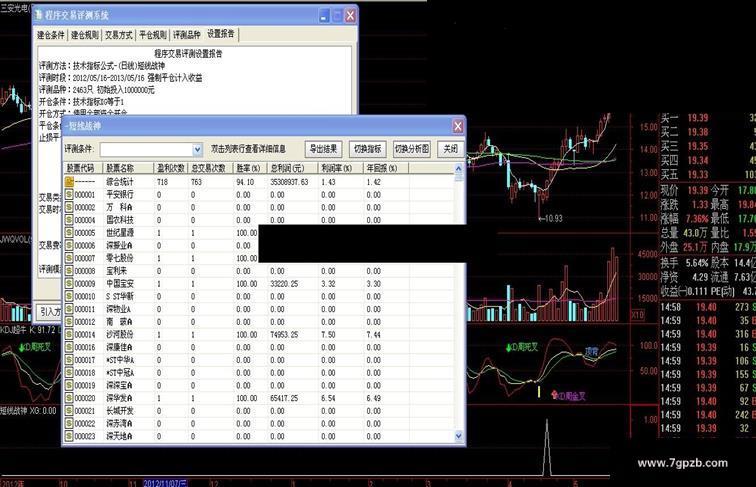Click the S icon for stock 000011

coord(69,309)
